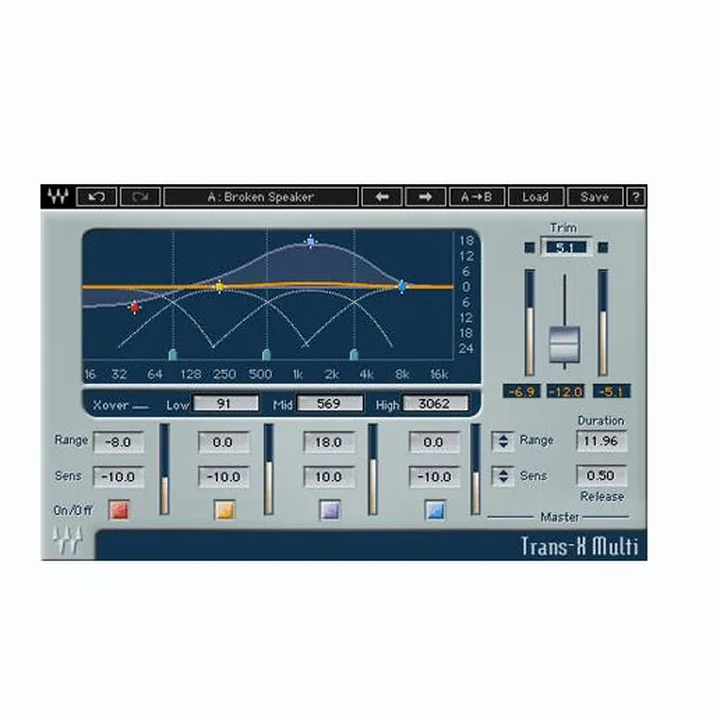The image size is (720, 720).
Task: Open the 'A: Broken Speaker' preset display
Action: click(x=260, y=197)
